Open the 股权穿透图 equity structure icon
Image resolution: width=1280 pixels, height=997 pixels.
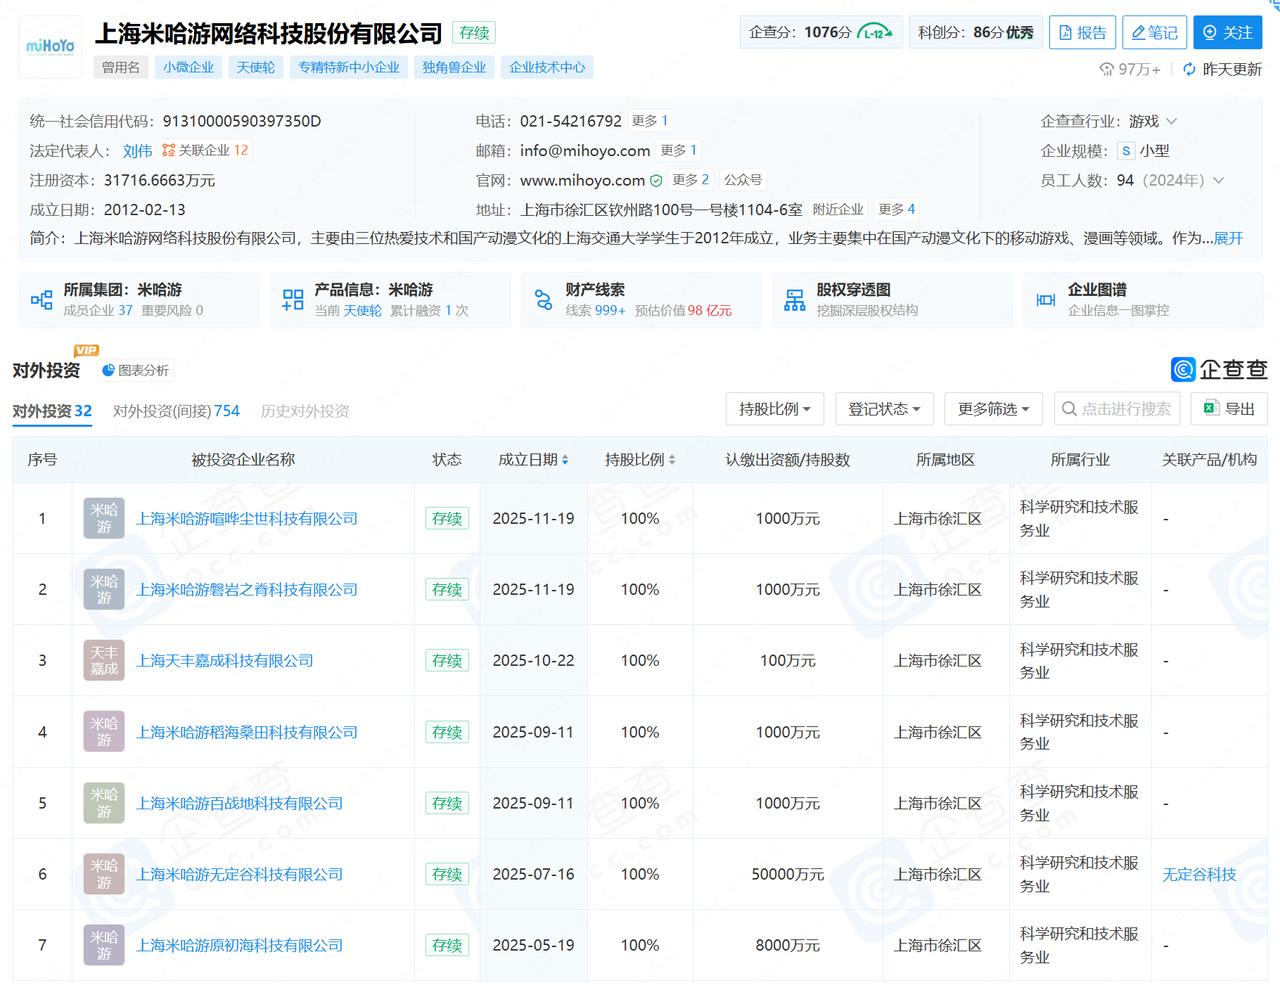794,300
